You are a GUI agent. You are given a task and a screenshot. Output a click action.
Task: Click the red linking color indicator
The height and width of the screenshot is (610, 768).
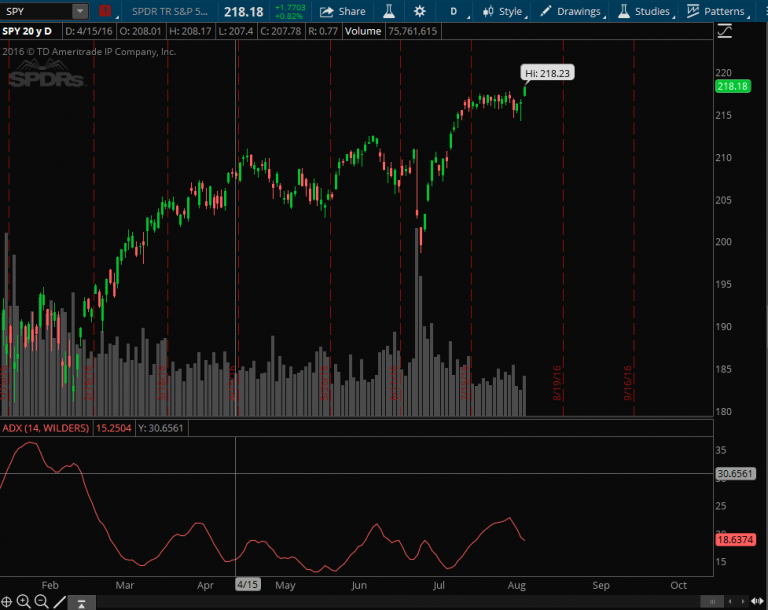(105, 11)
